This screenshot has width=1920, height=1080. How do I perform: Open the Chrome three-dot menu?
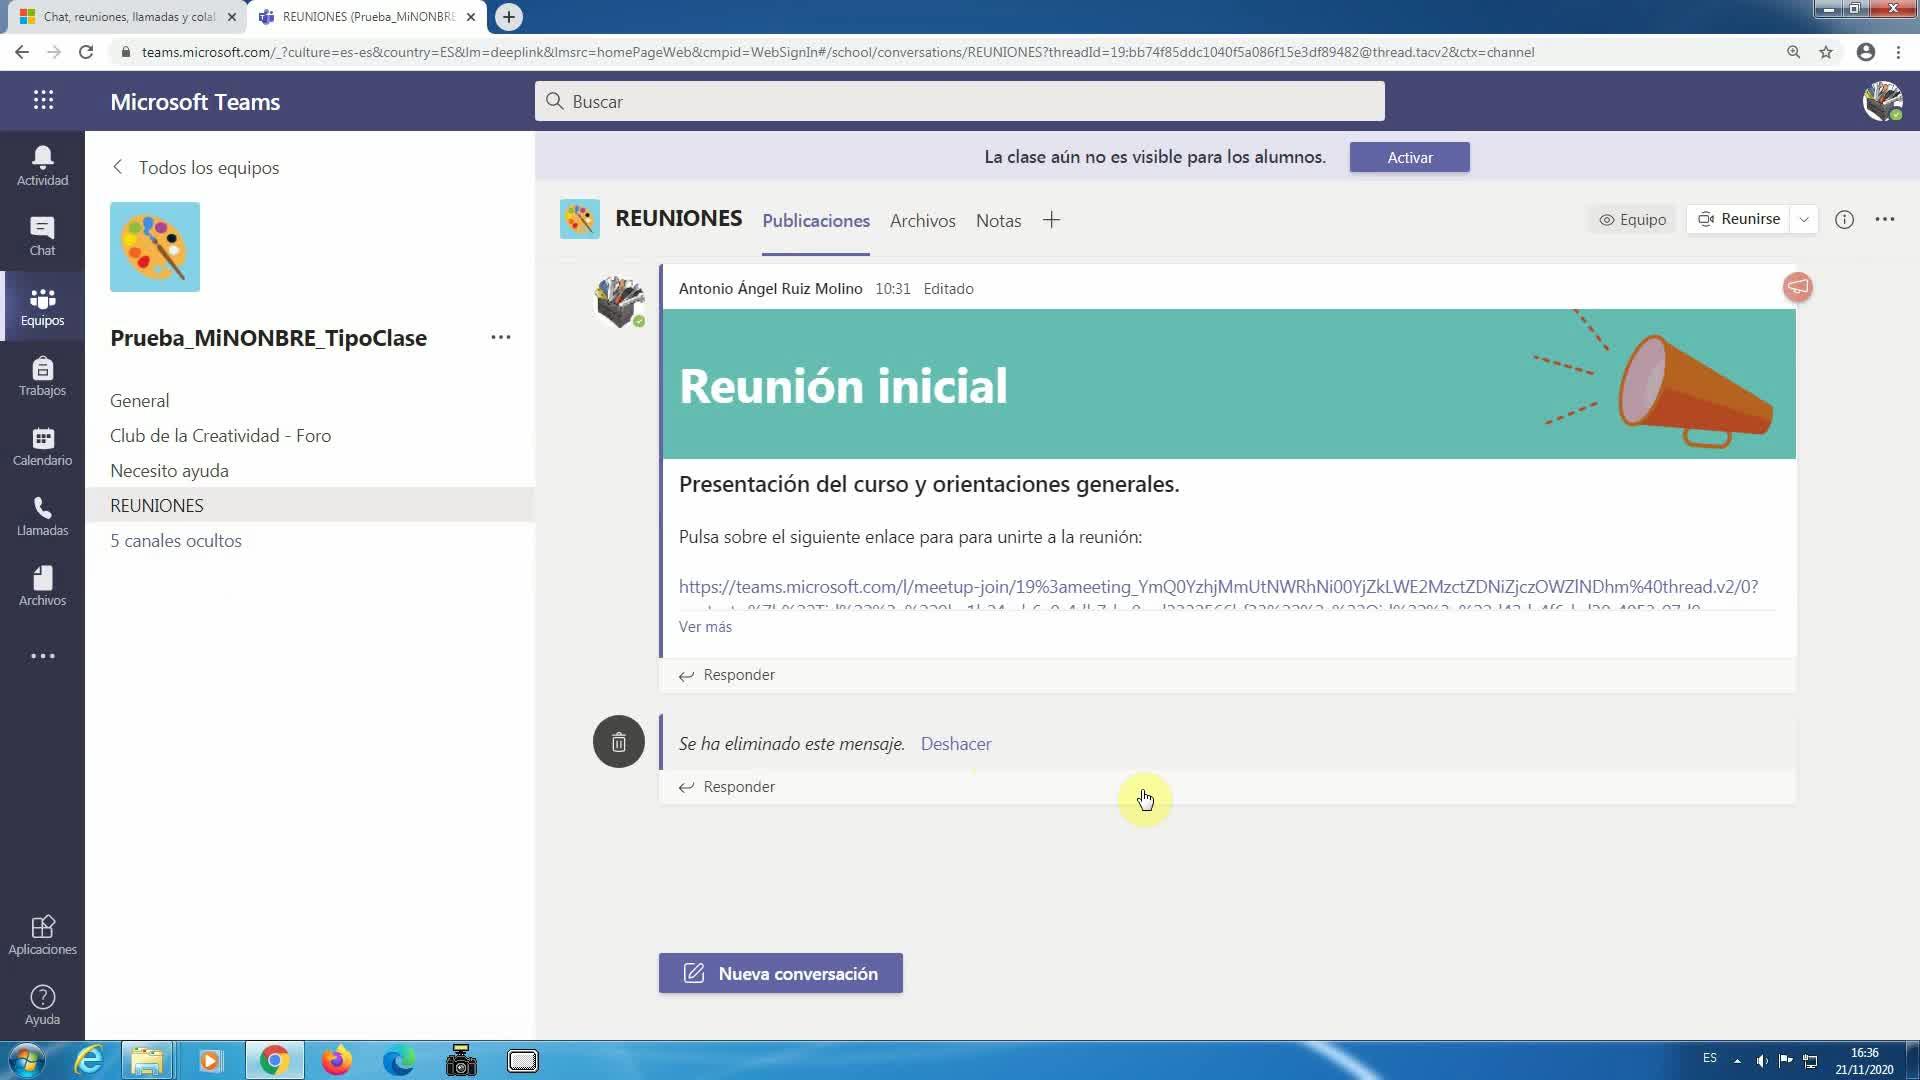(1899, 52)
